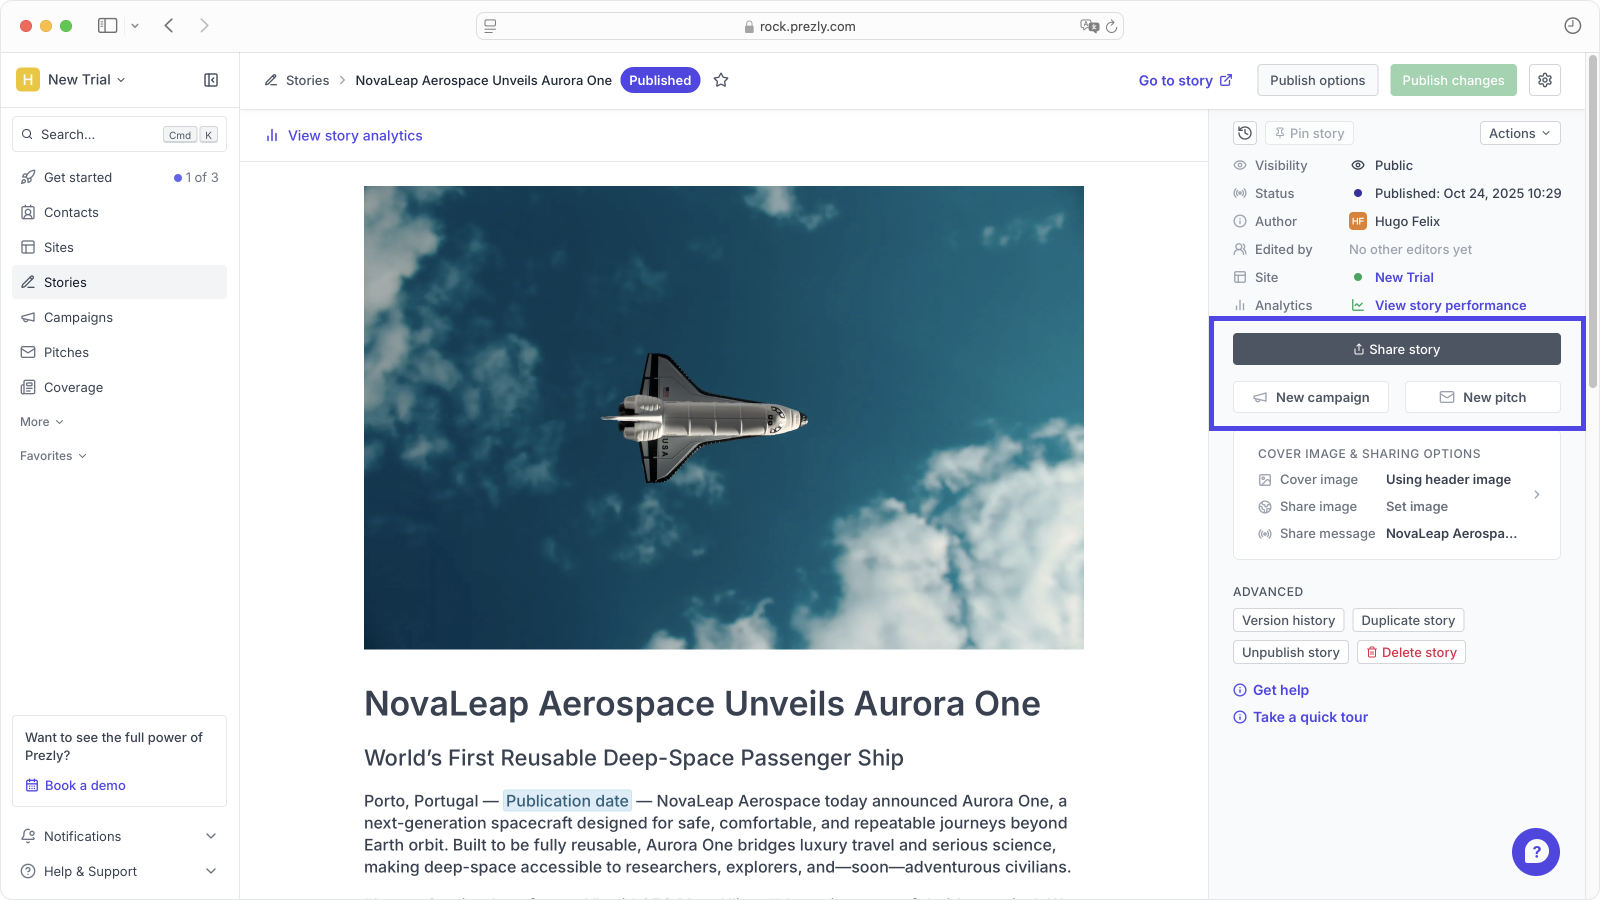
Task: Star this story as a favorite
Action: click(721, 80)
